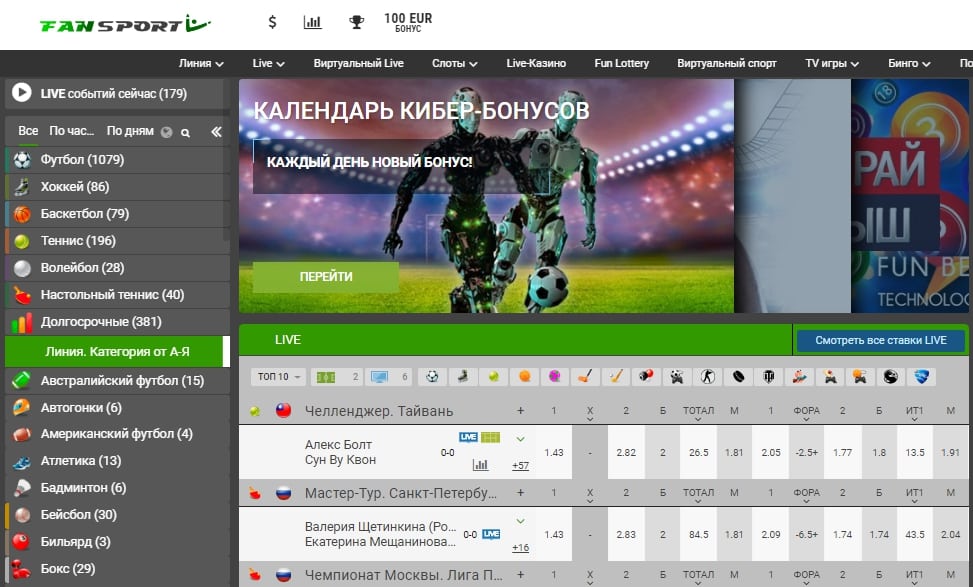Open the statistics bar chart icon in header

point(313,22)
